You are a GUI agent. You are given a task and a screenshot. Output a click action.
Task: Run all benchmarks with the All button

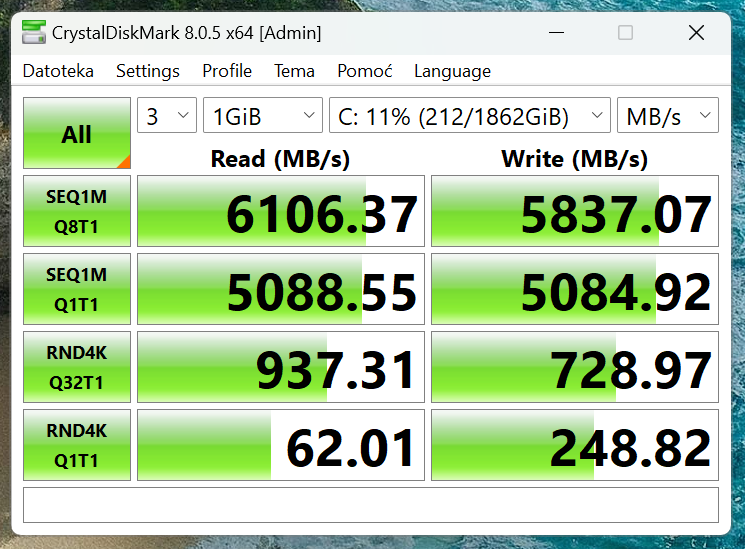click(77, 134)
